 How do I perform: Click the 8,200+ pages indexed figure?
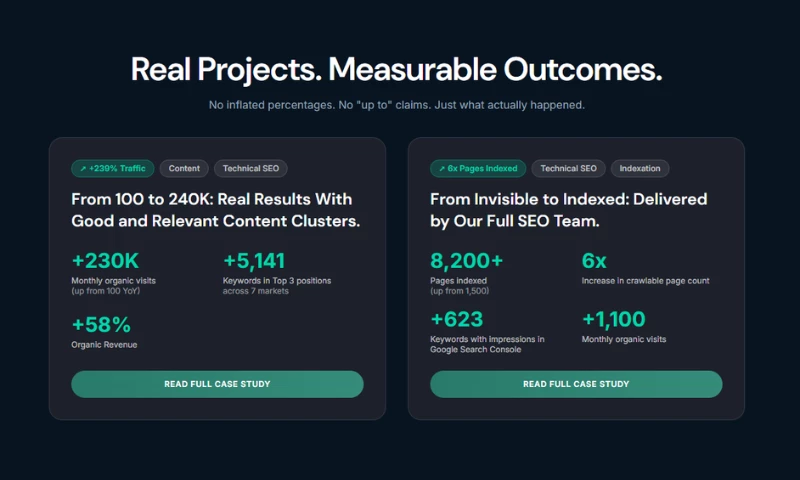pos(467,261)
